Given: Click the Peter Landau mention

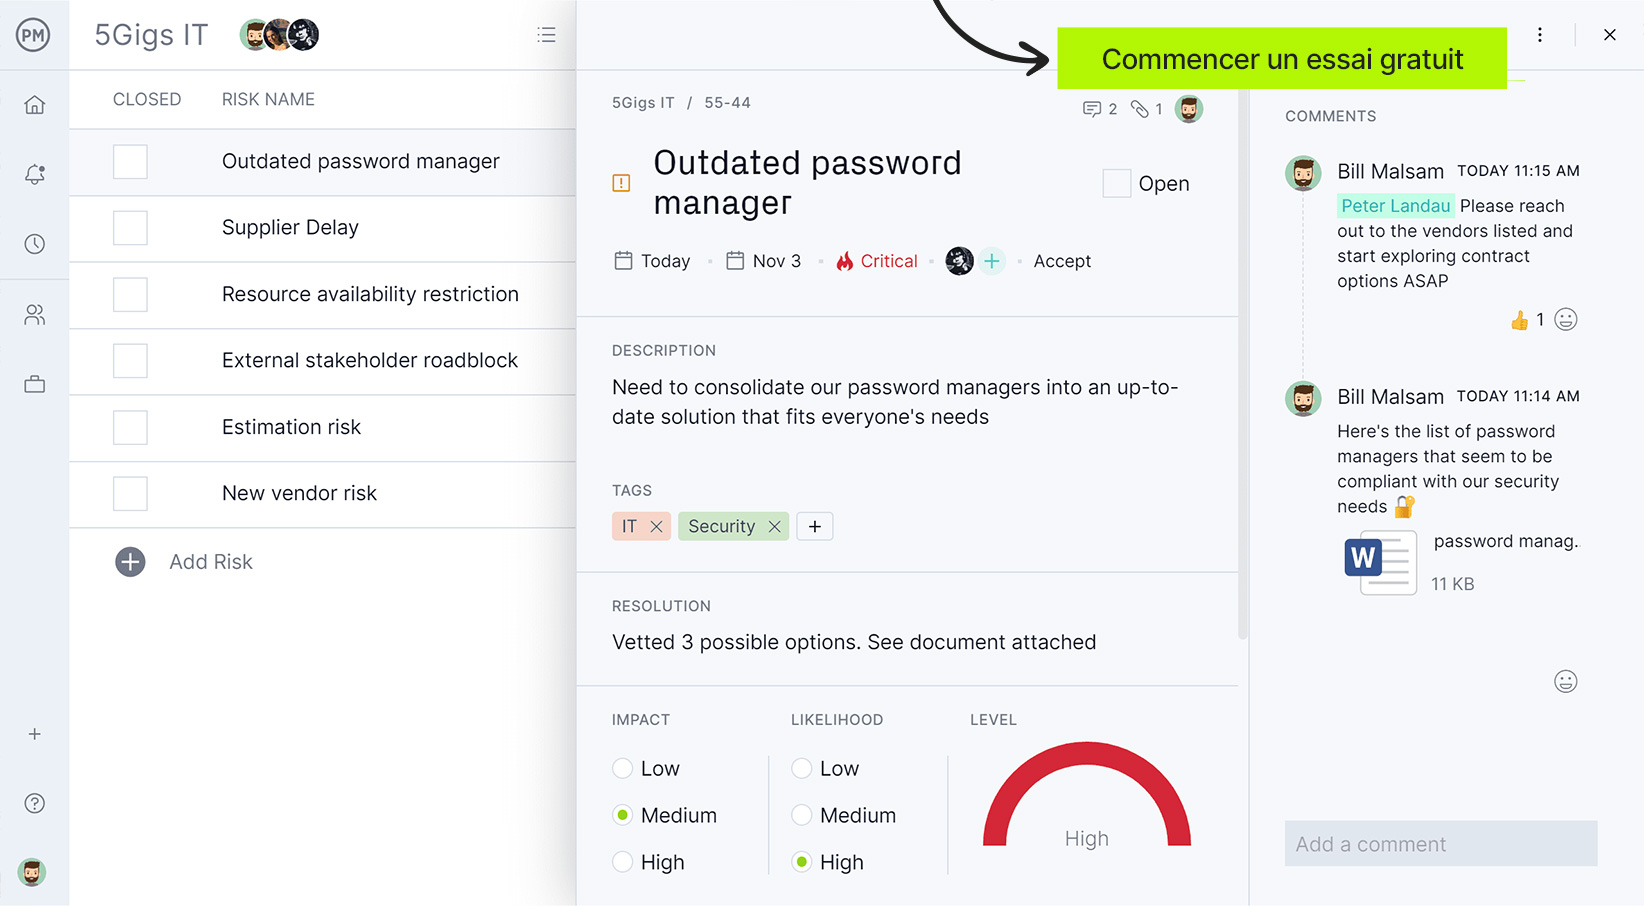Looking at the screenshot, I should point(1395,206).
